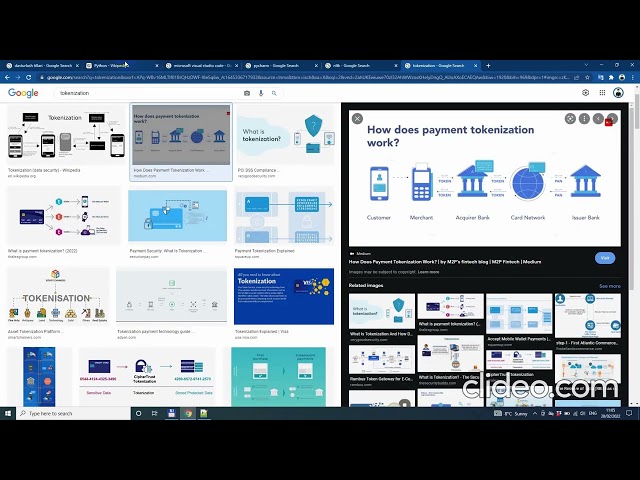Open What is payment tokenization 2022 image

(64, 216)
